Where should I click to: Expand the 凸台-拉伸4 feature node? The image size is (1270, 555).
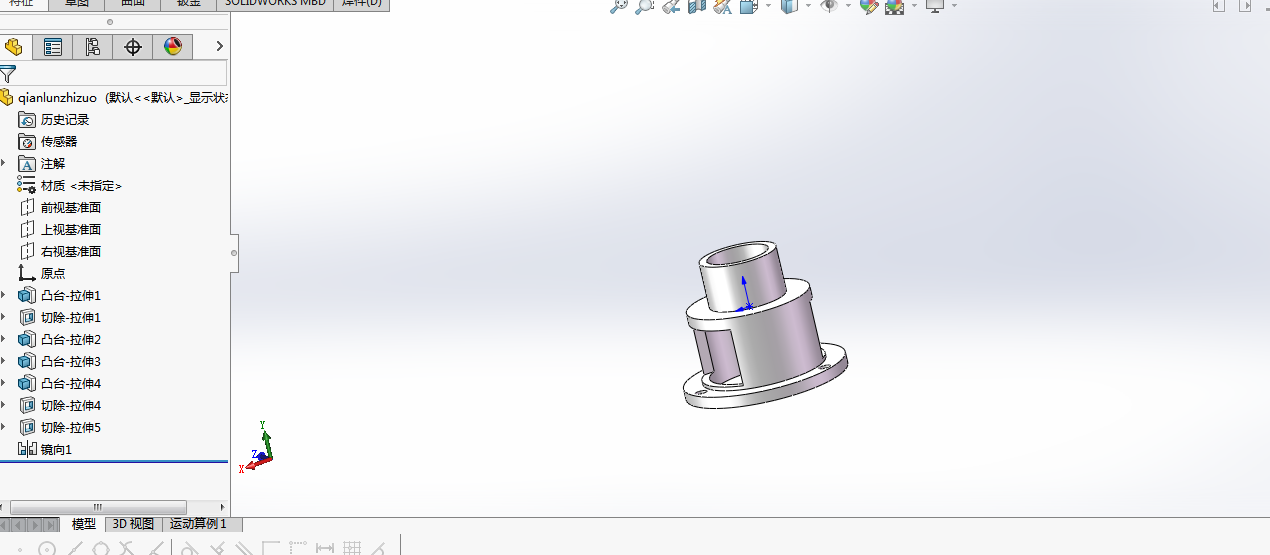tap(4, 383)
